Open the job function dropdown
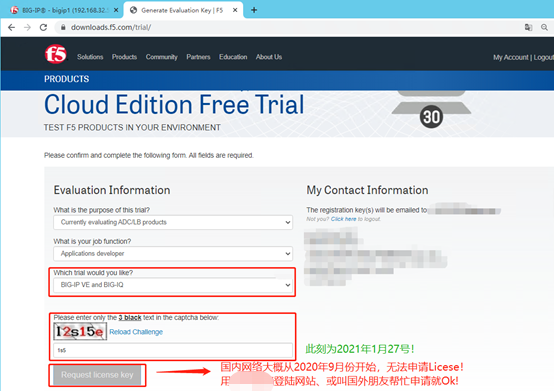The height and width of the screenshot is (391, 554). (173, 254)
